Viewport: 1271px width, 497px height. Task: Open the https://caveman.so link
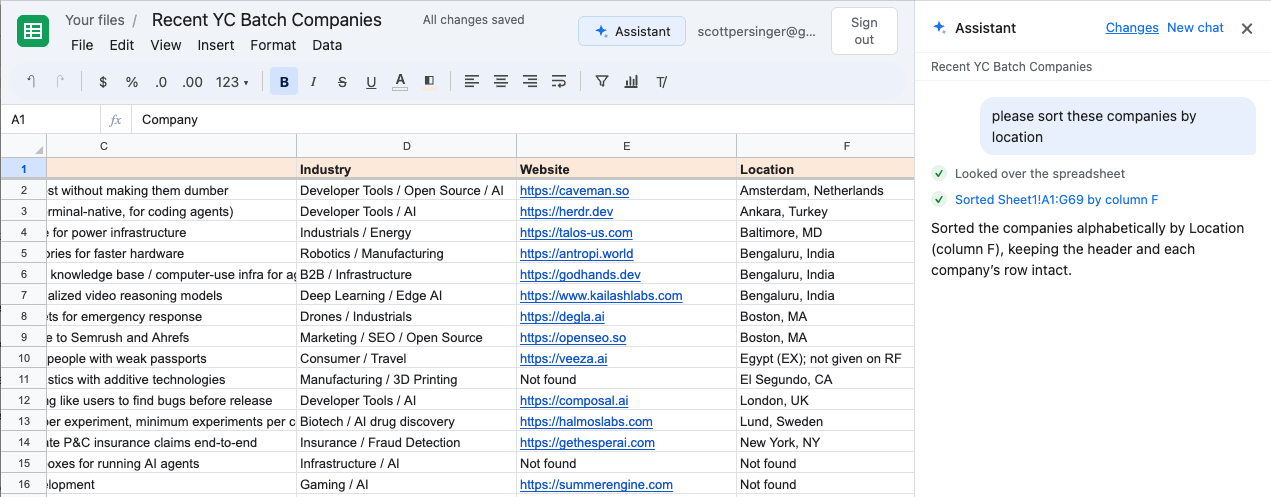pyautogui.click(x=574, y=191)
